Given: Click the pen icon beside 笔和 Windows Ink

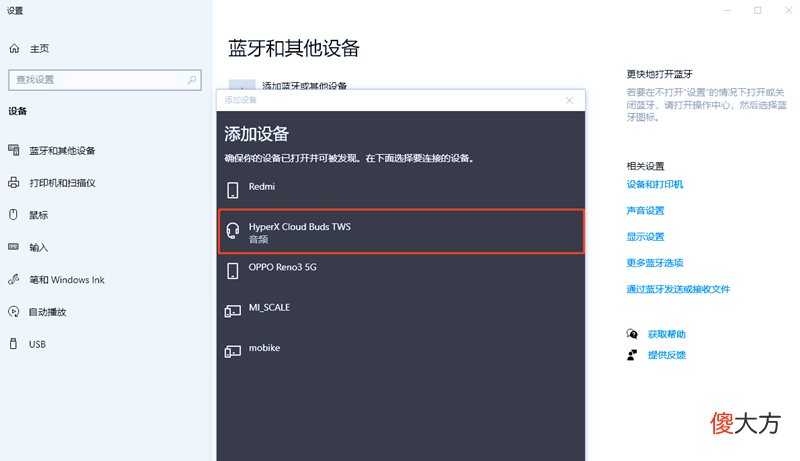Looking at the screenshot, I should pyautogui.click(x=14, y=279).
